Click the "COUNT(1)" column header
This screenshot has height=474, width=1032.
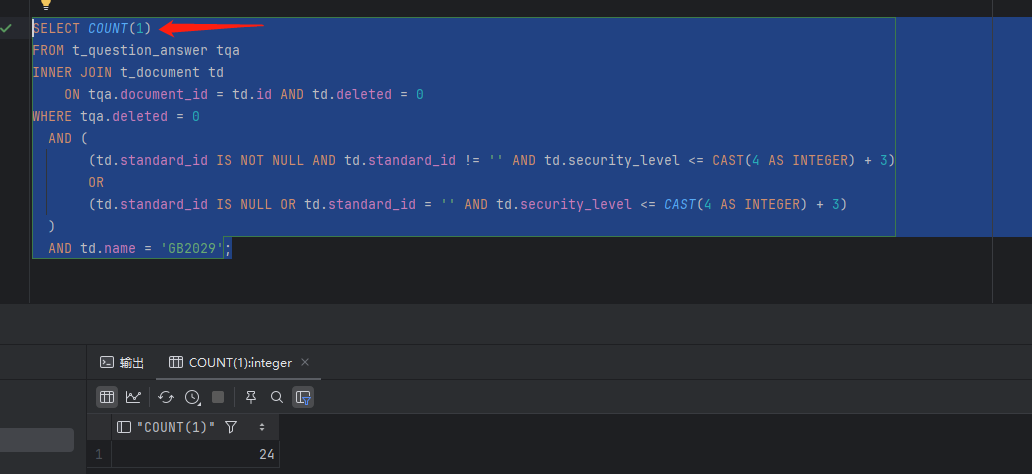tap(176, 427)
